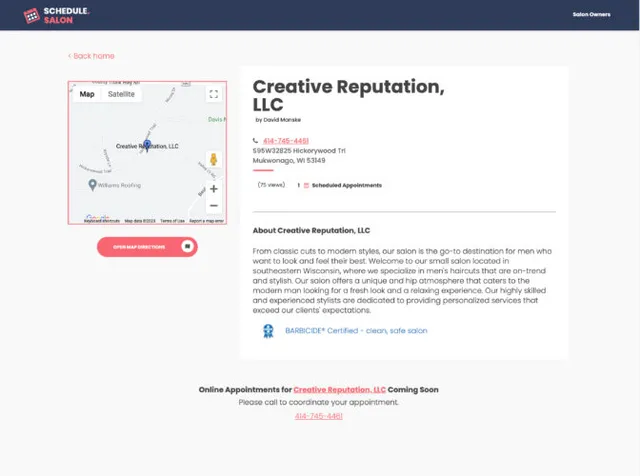Click the 'by David Manske' text

(278, 120)
